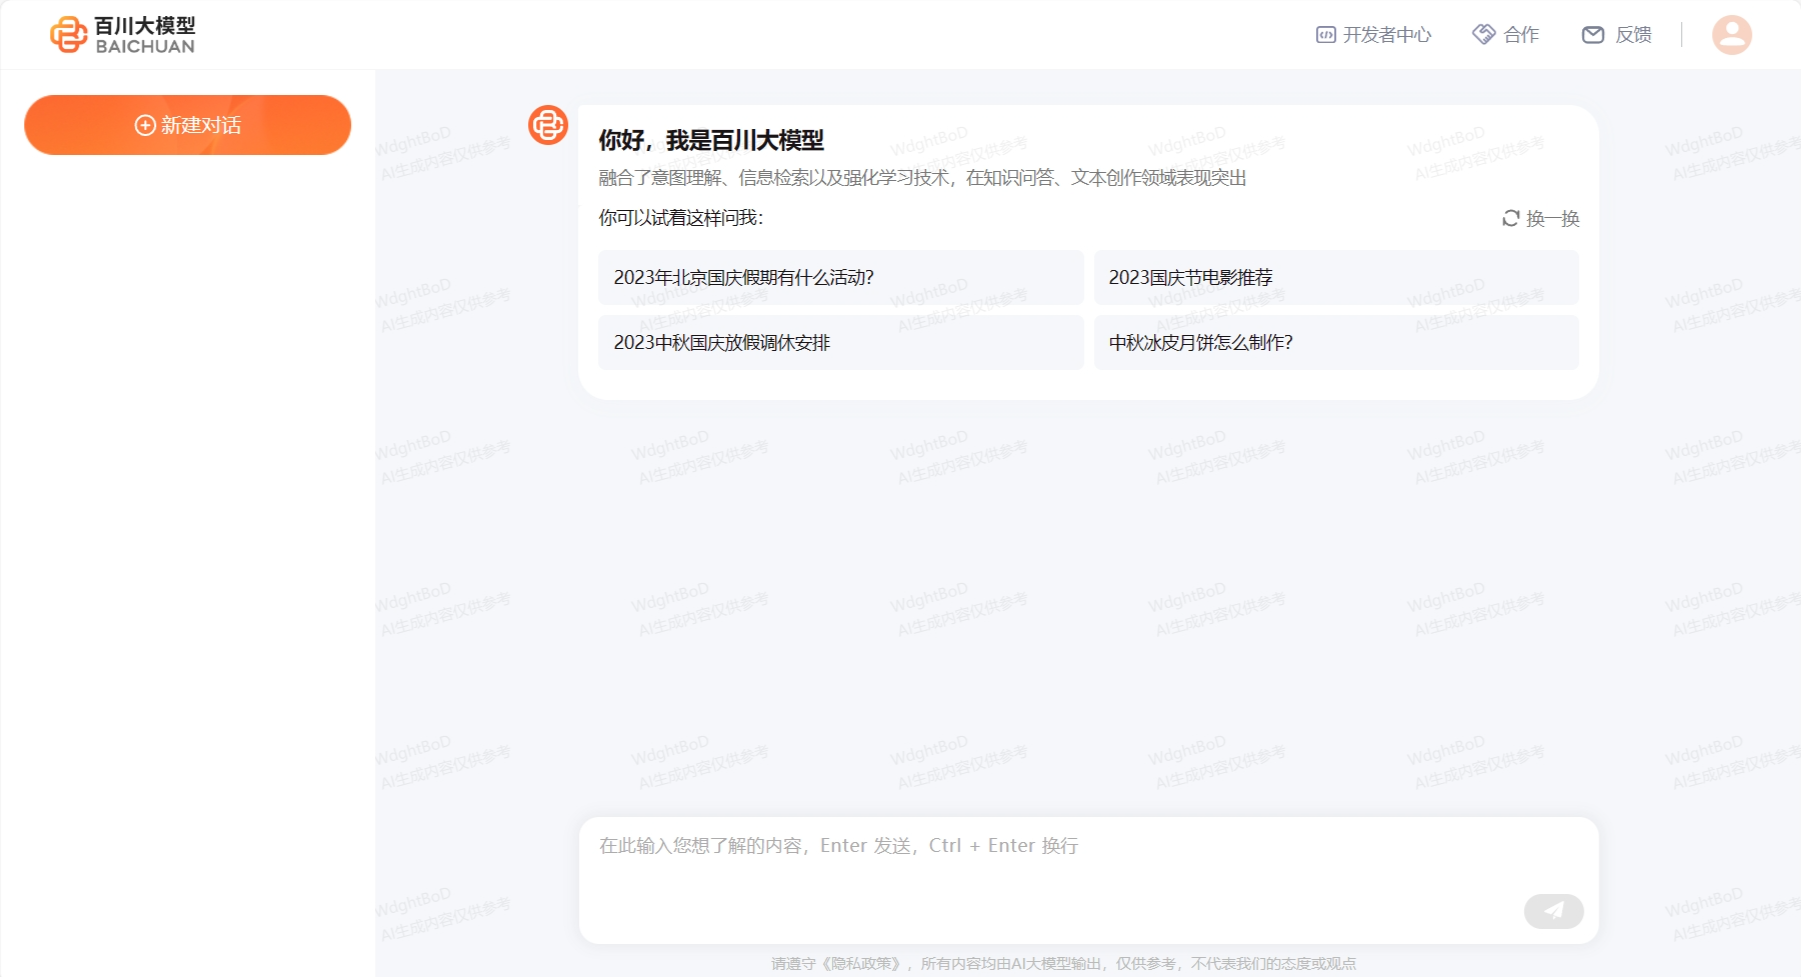The image size is (1801, 977).
Task: Start a new chat with 新建对话
Action: click(x=188, y=125)
